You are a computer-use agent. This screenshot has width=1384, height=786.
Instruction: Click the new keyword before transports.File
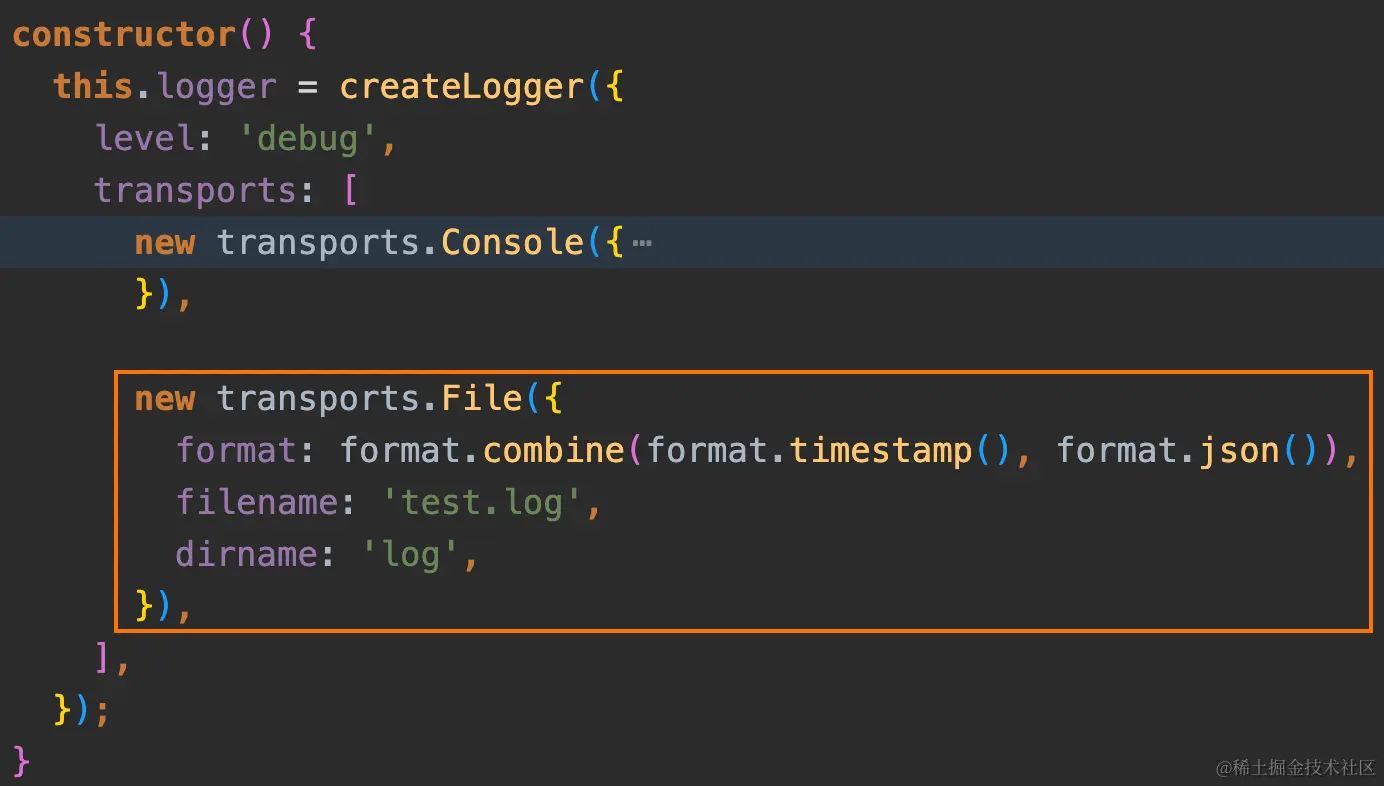click(x=165, y=398)
